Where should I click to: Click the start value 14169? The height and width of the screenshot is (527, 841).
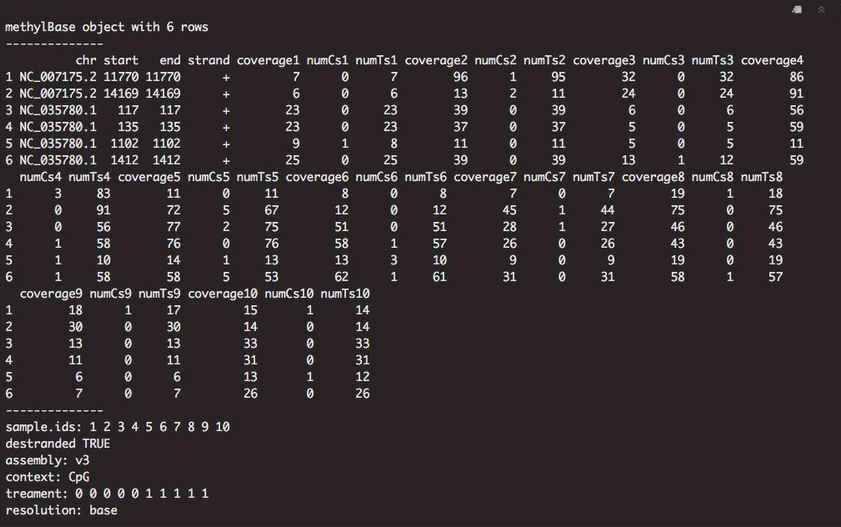tap(121, 93)
